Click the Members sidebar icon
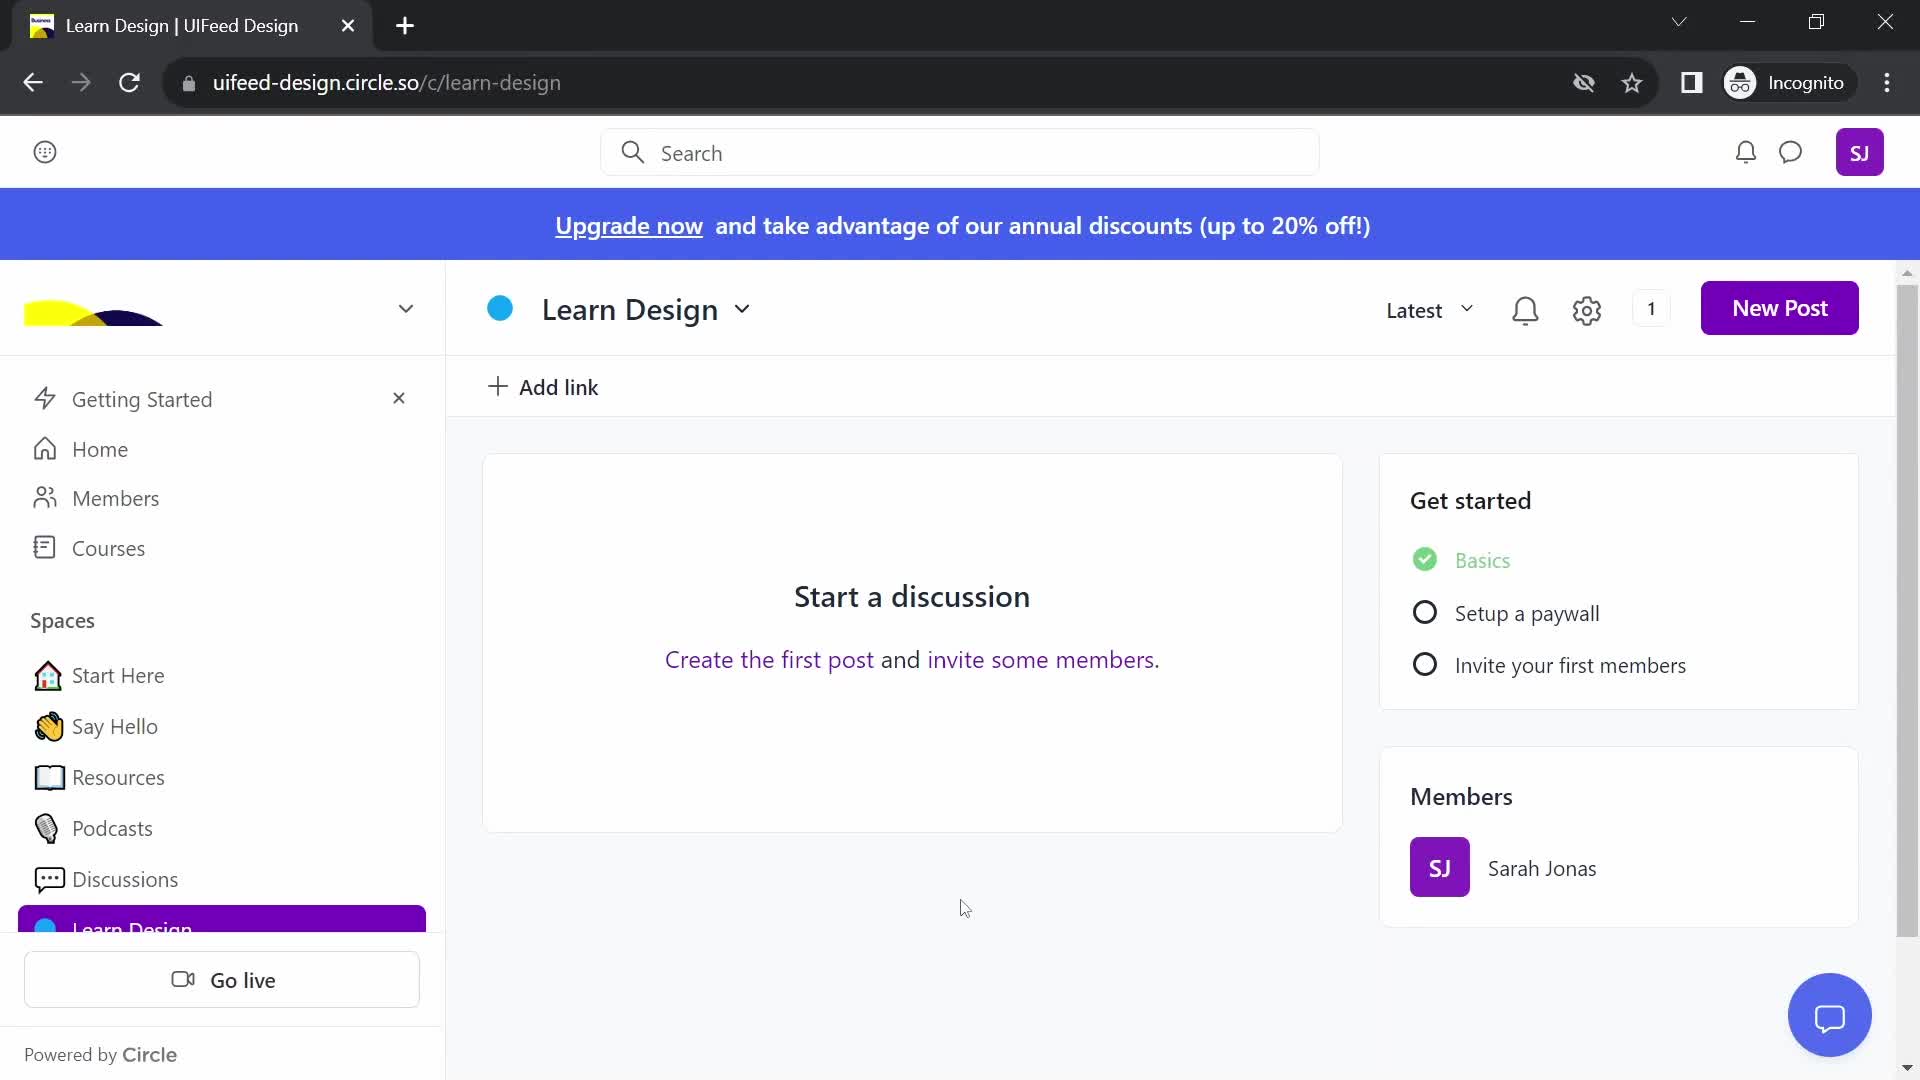The width and height of the screenshot is (1920, 1080). 47,498
